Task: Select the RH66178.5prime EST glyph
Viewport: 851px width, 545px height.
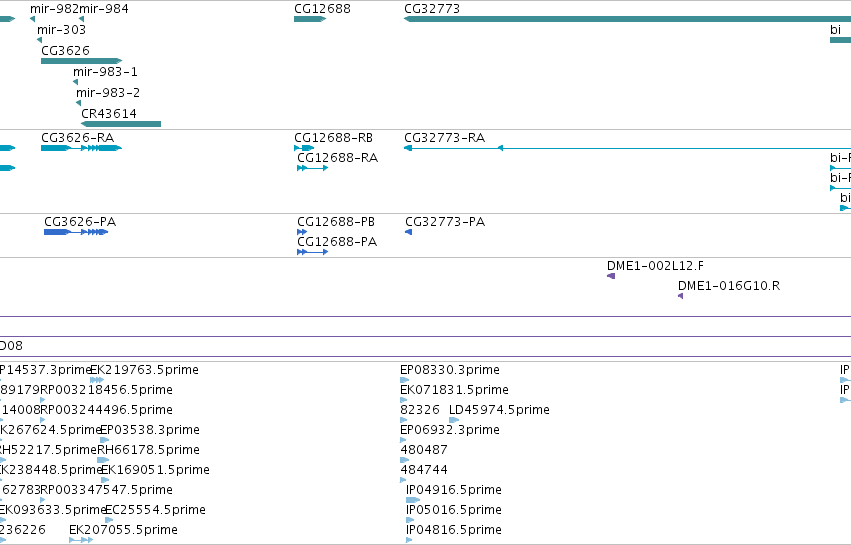Action: click(103, 460)
